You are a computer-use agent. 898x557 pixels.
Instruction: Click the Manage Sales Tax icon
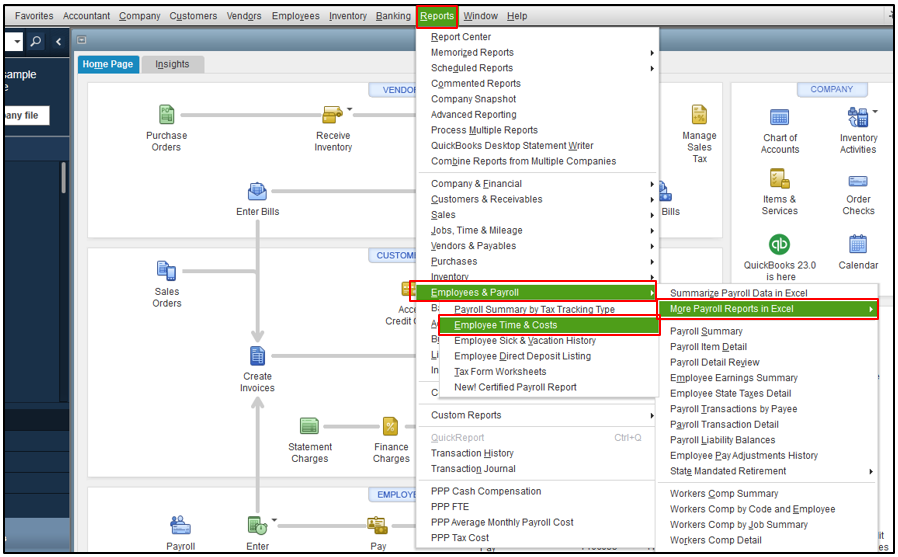click(699, 114)
